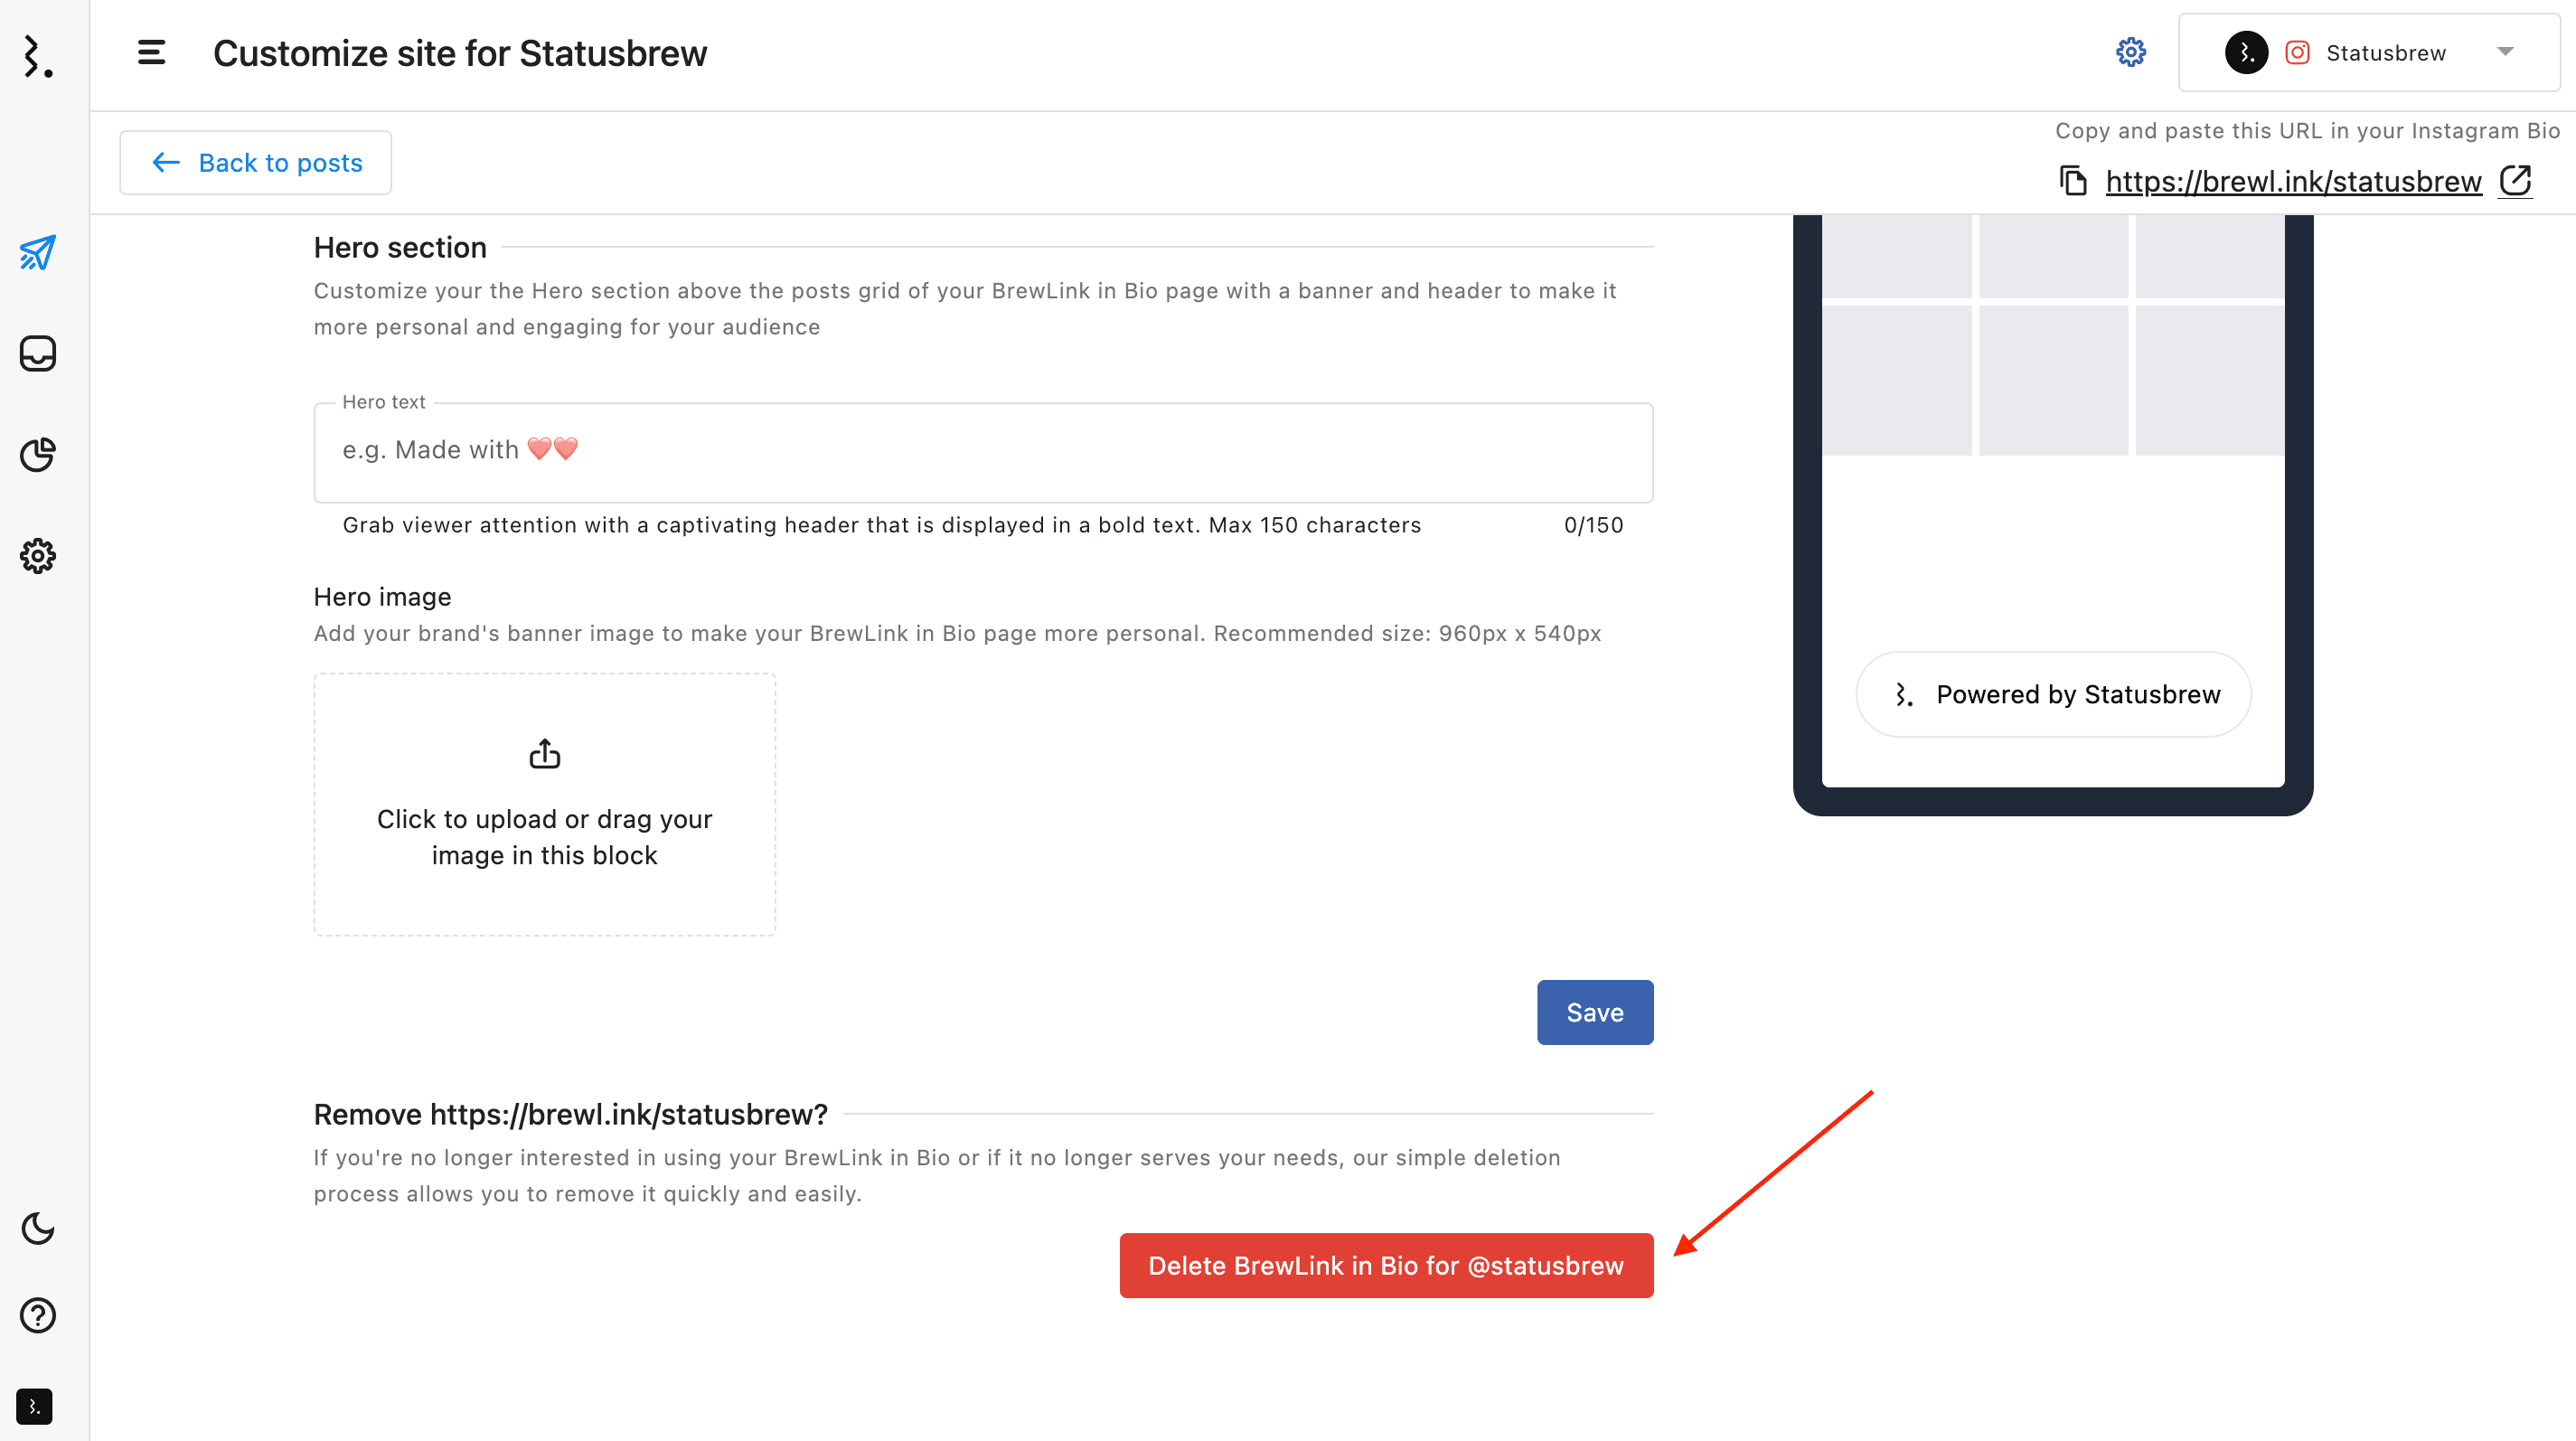This screenshot has height=1441, width=2576.
Task: Open the Help question mark icon
Action: pyautogui.click(x=38, y=1315)
